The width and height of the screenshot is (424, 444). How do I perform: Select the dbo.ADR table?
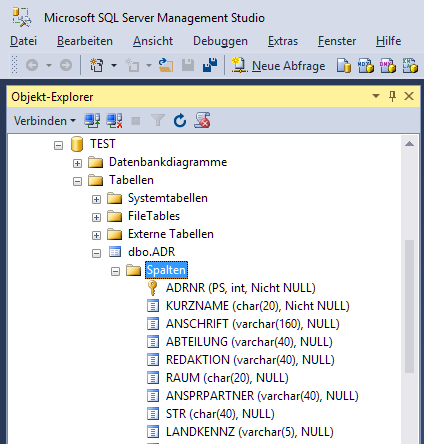pyautogui.click(x=151, y=252)
